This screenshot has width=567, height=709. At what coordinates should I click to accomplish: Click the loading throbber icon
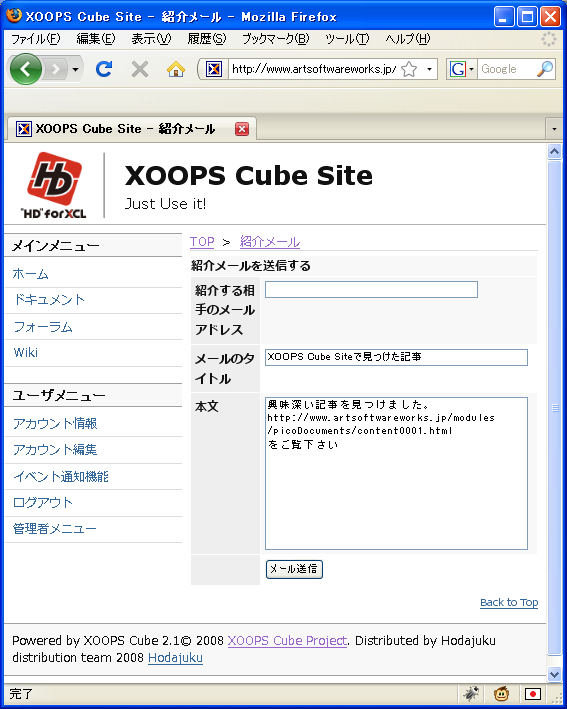549,39
